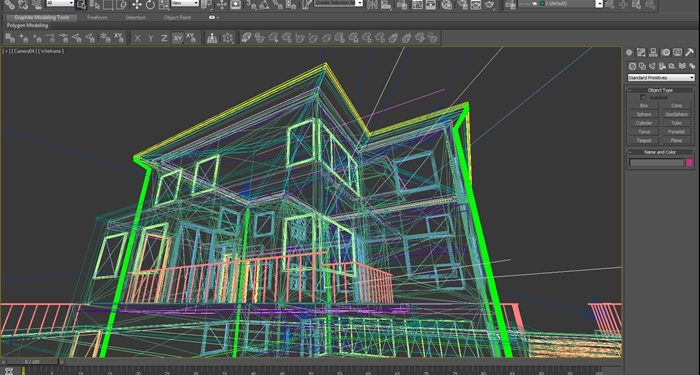Open Edit Named Selection Sets
The image size is (700, 375).
[x=306, y=4]
